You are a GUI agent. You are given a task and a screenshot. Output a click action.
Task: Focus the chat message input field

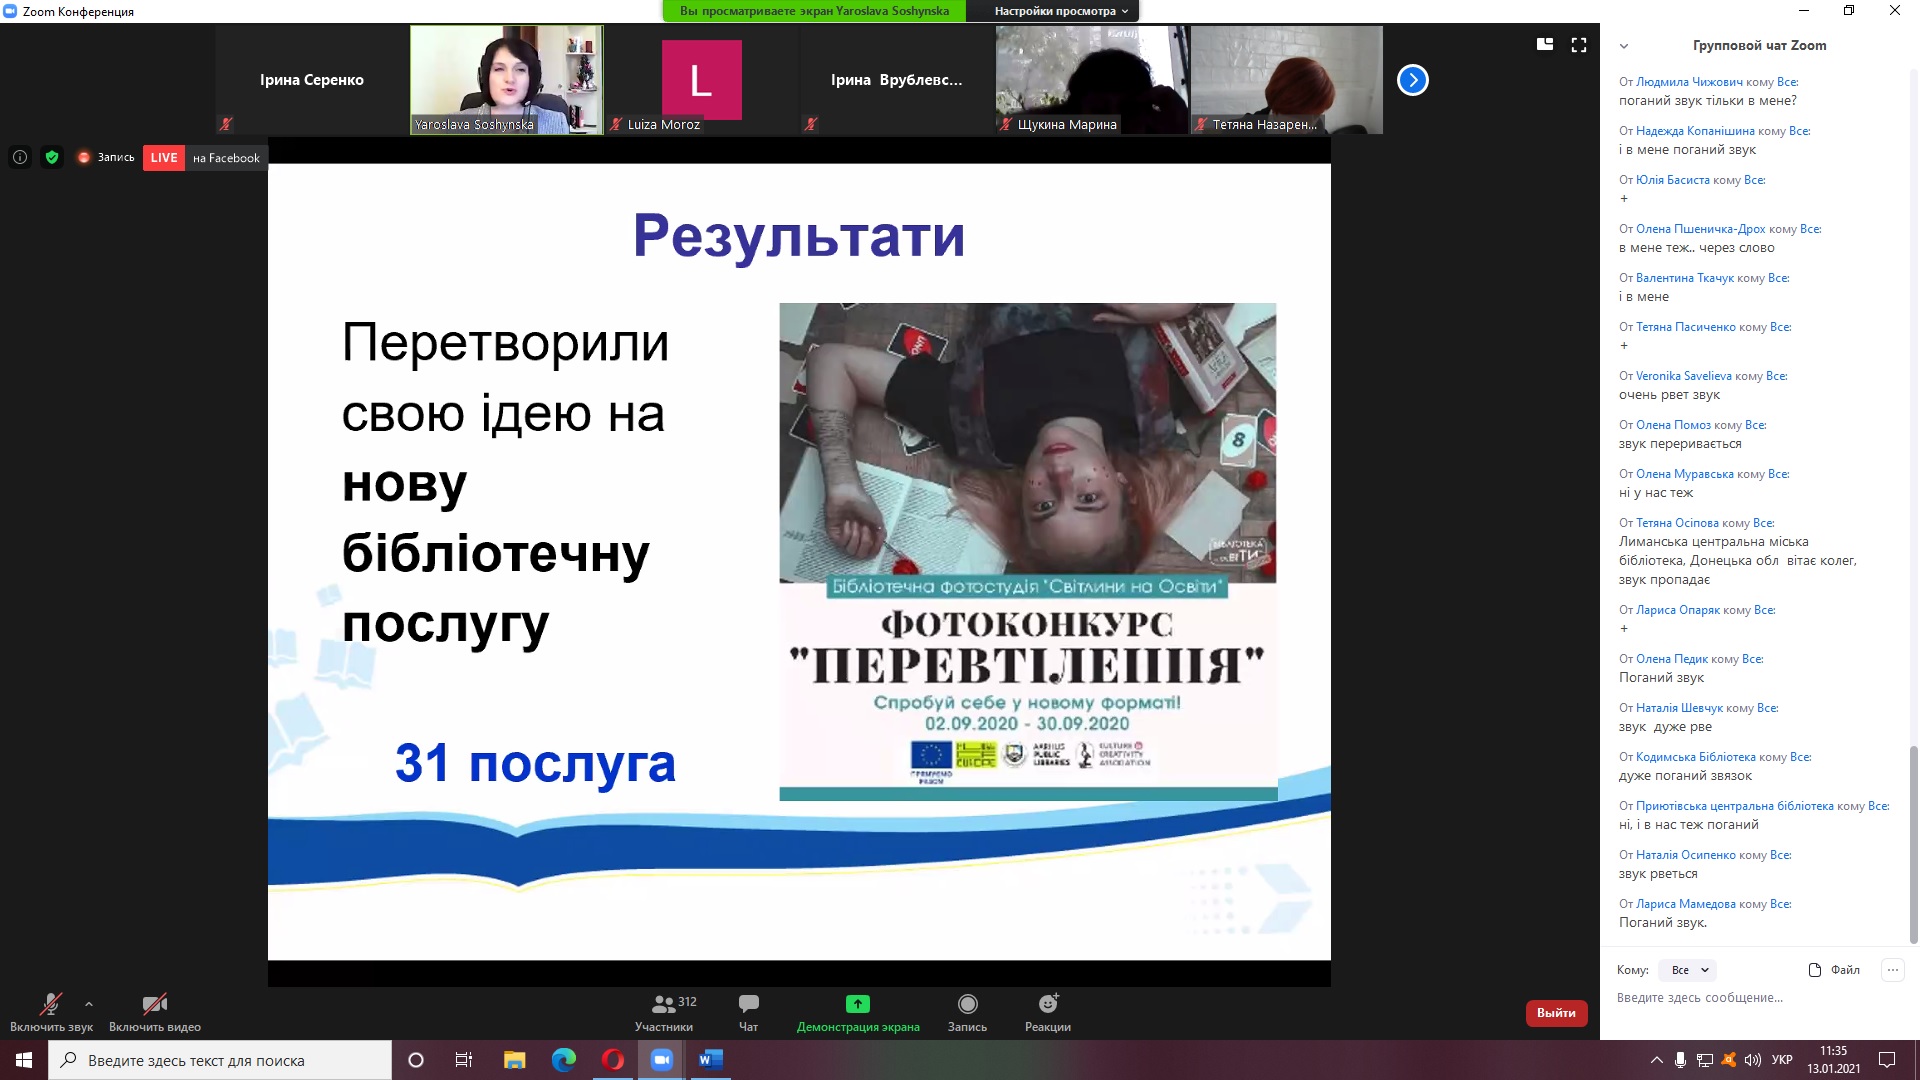point(1758,998)
